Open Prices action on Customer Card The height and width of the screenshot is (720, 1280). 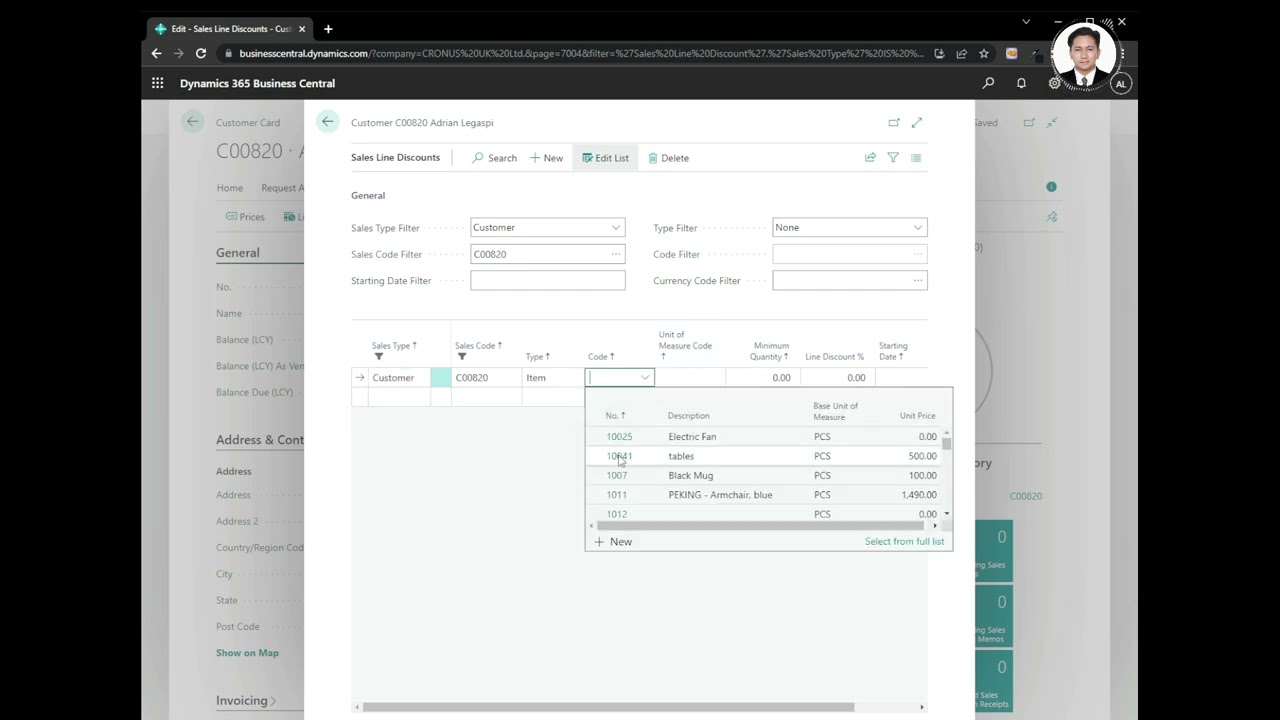tap(245, 217)
